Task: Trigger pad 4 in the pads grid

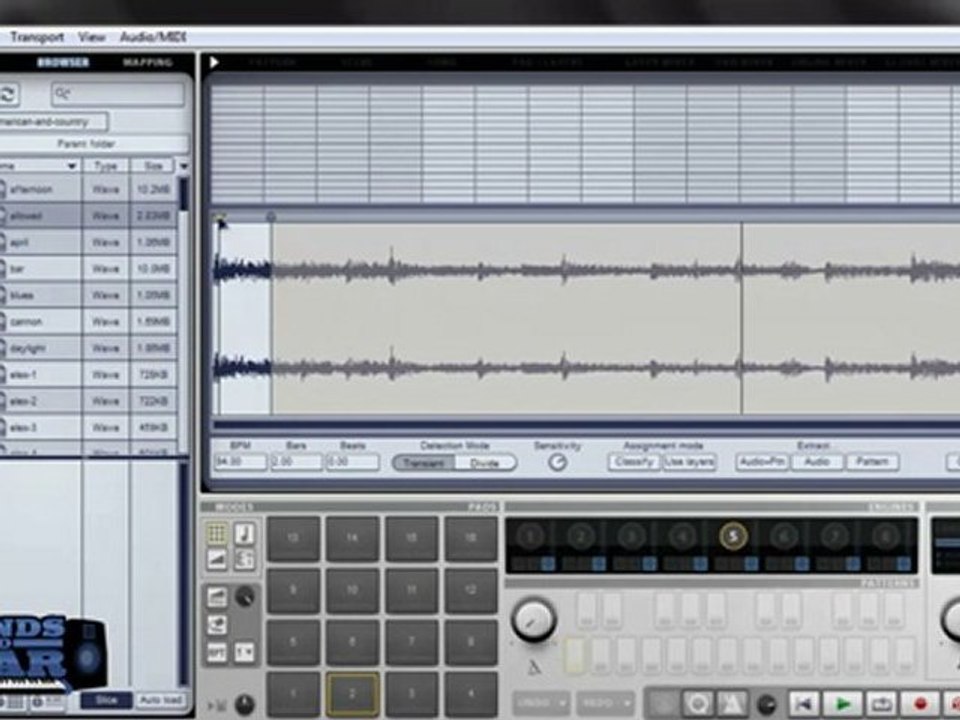Action: pyautogui.click(x=471, y=694)
